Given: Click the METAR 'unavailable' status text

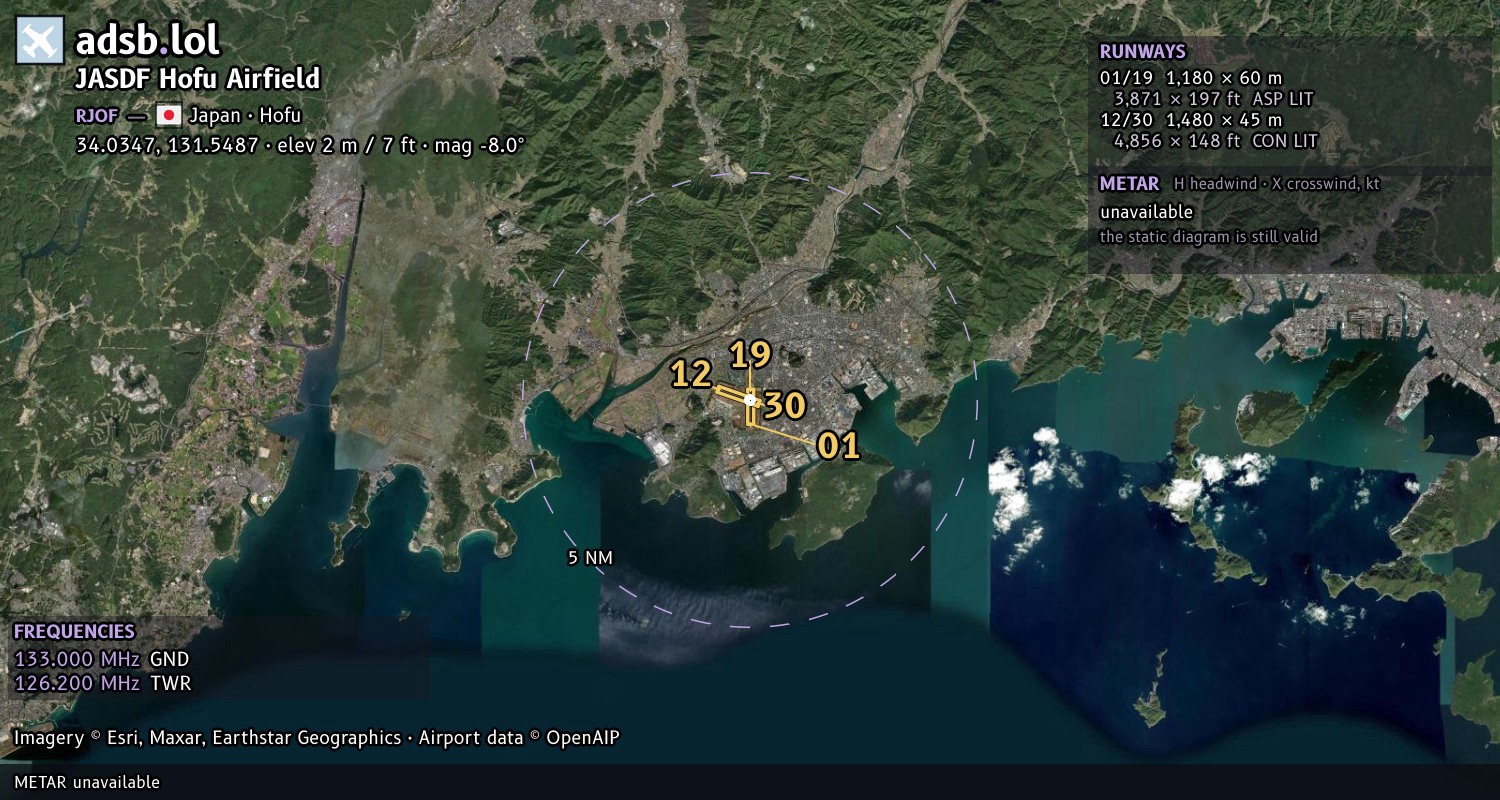Looking at the screenshot, I should (1146, 212).
